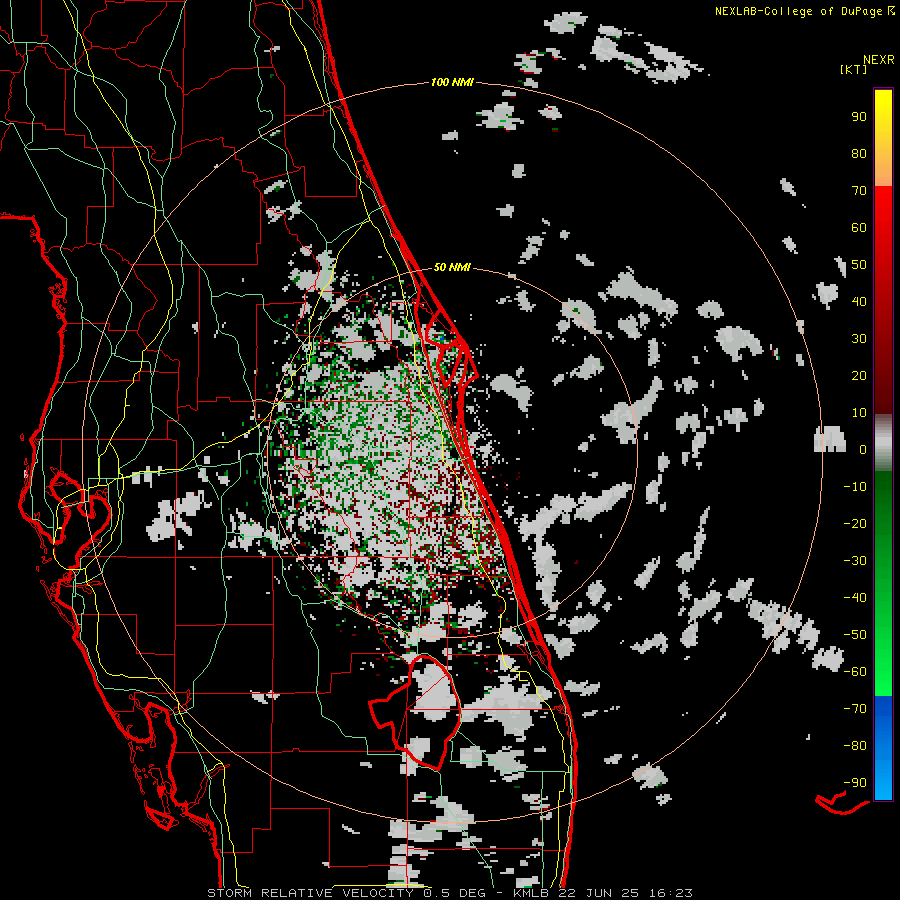Click the 90 value on velocity scale
Image resolution: width=900 pixels, height=900 pixels.
pyautogui.click(x=859, y=117)
